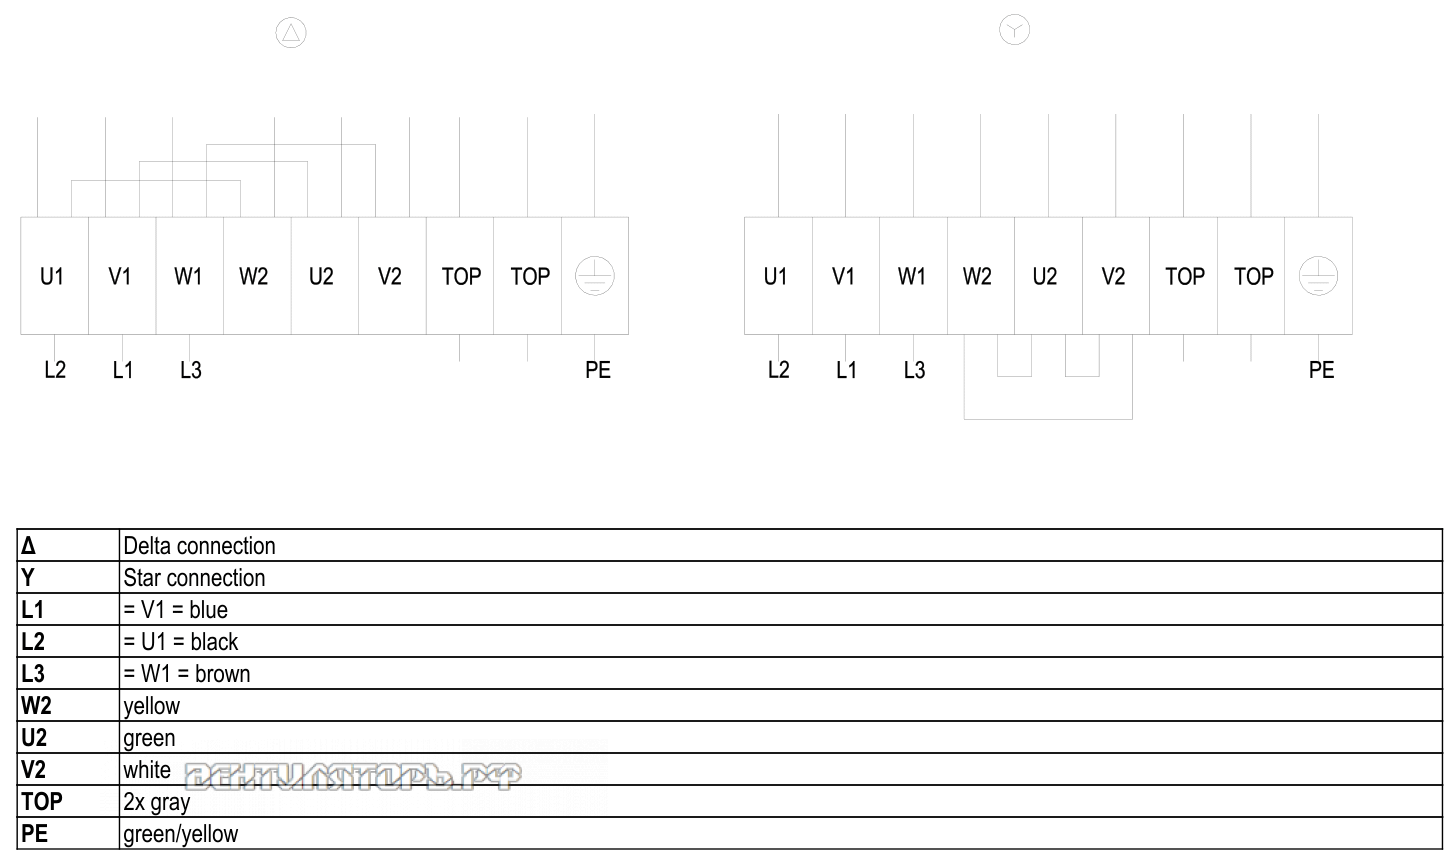
Task: Click the delta connection symbol icon
Action: 291,33
